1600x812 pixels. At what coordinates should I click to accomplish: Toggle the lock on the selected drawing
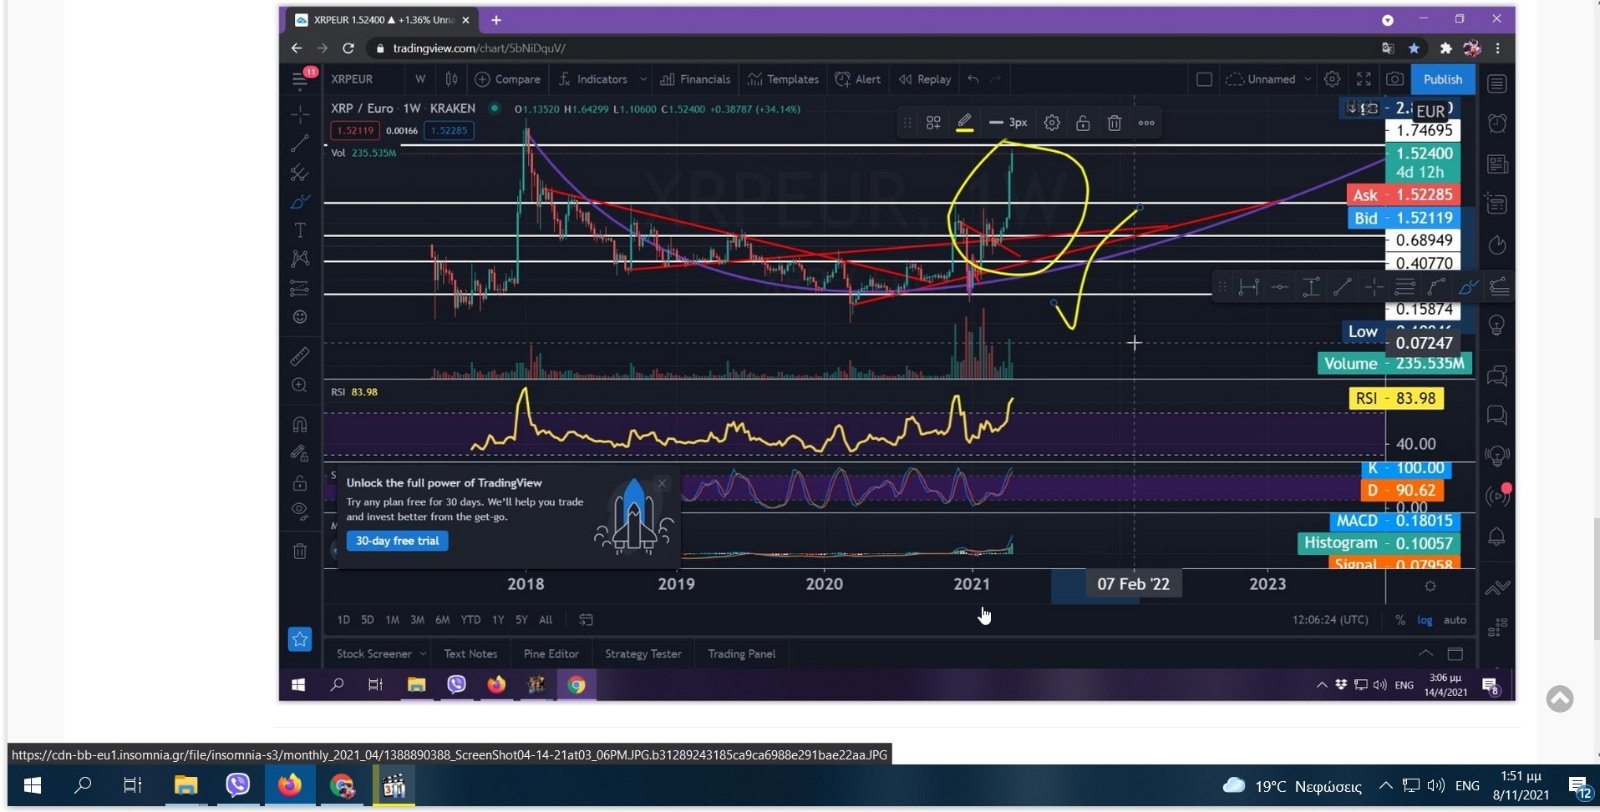[x=1083, y=122]
